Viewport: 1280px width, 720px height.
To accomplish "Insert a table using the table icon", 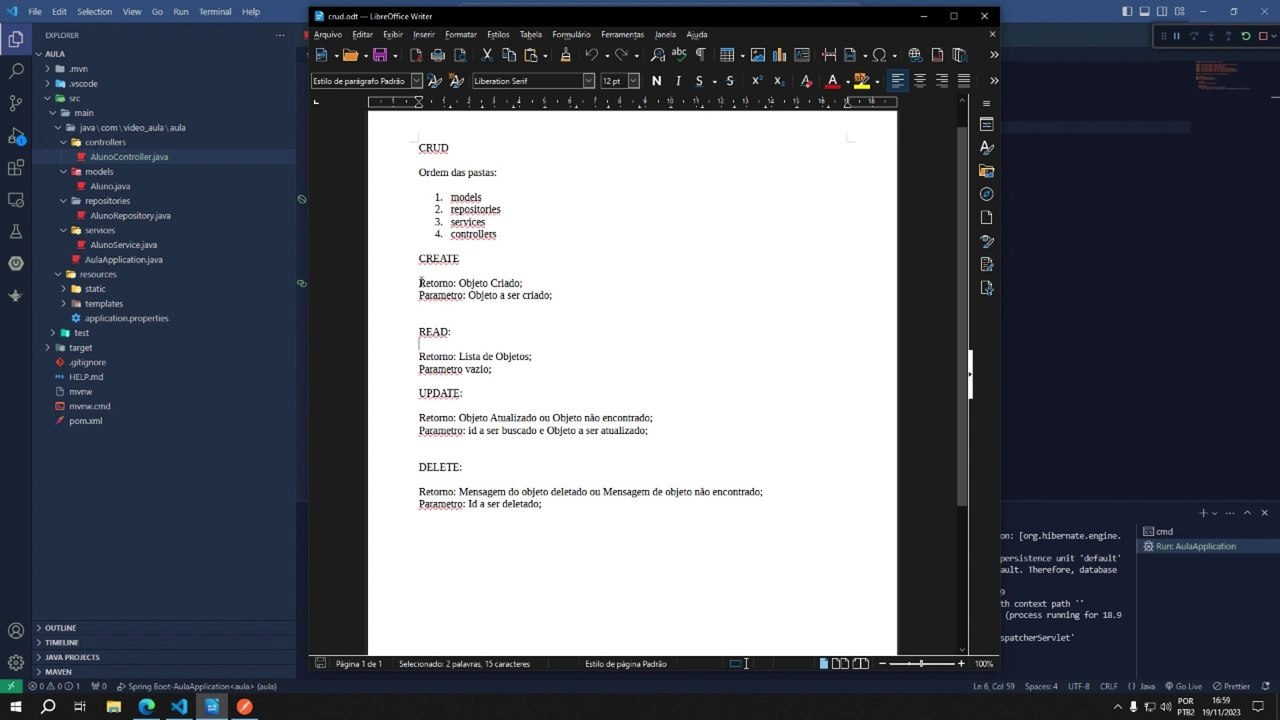I will (727, 55).
